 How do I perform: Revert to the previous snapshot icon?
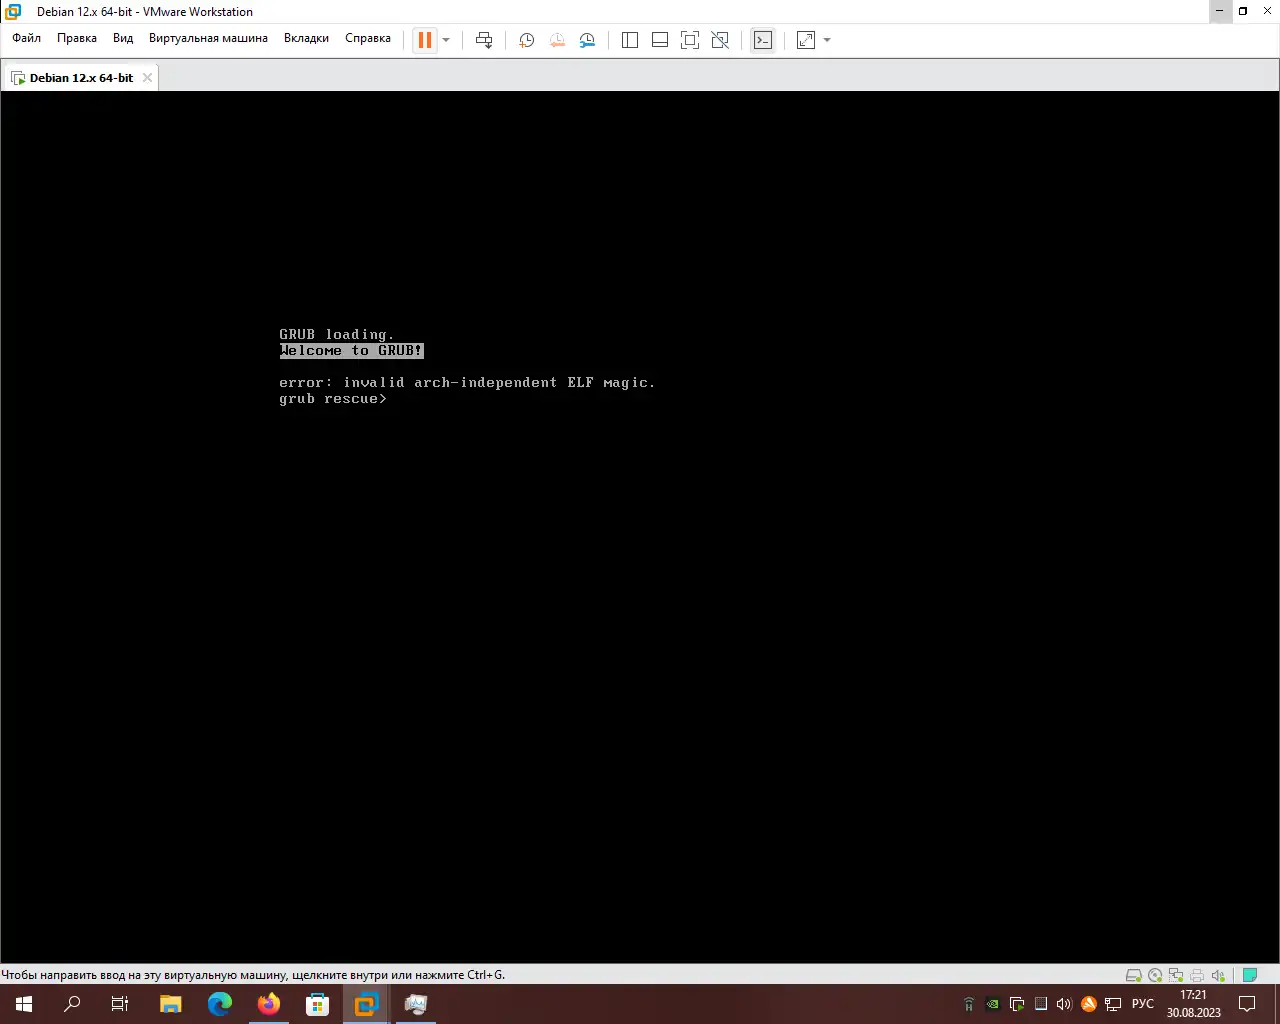[x=557, y=40]
